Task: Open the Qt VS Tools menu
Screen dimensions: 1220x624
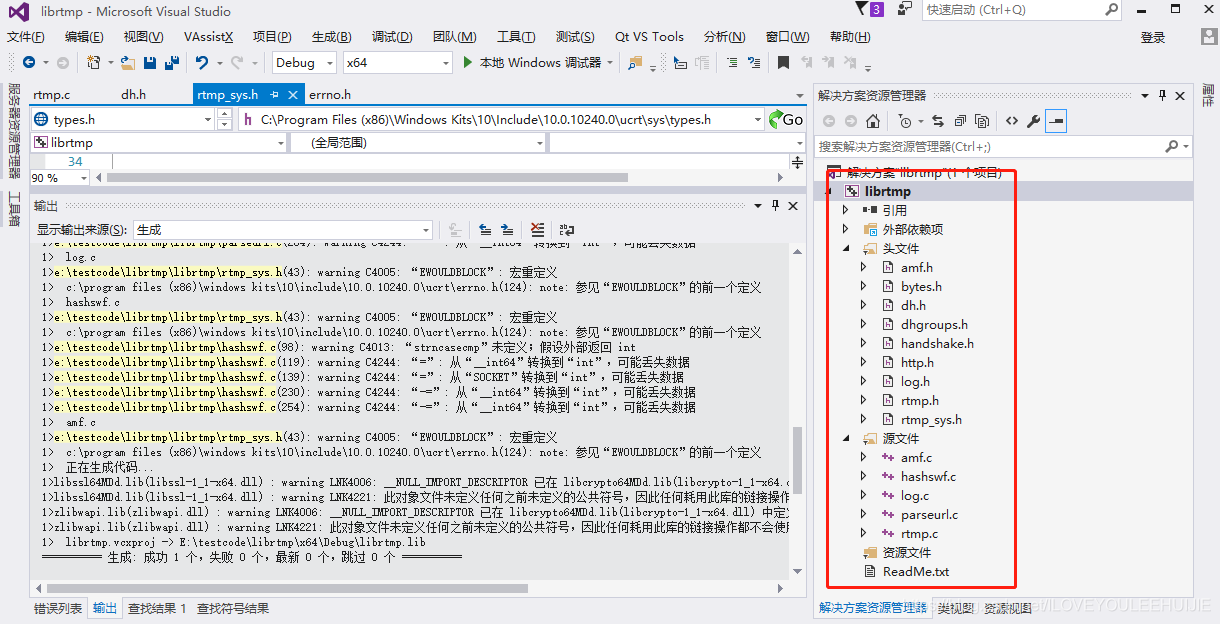Action: (x=648, y=36)
